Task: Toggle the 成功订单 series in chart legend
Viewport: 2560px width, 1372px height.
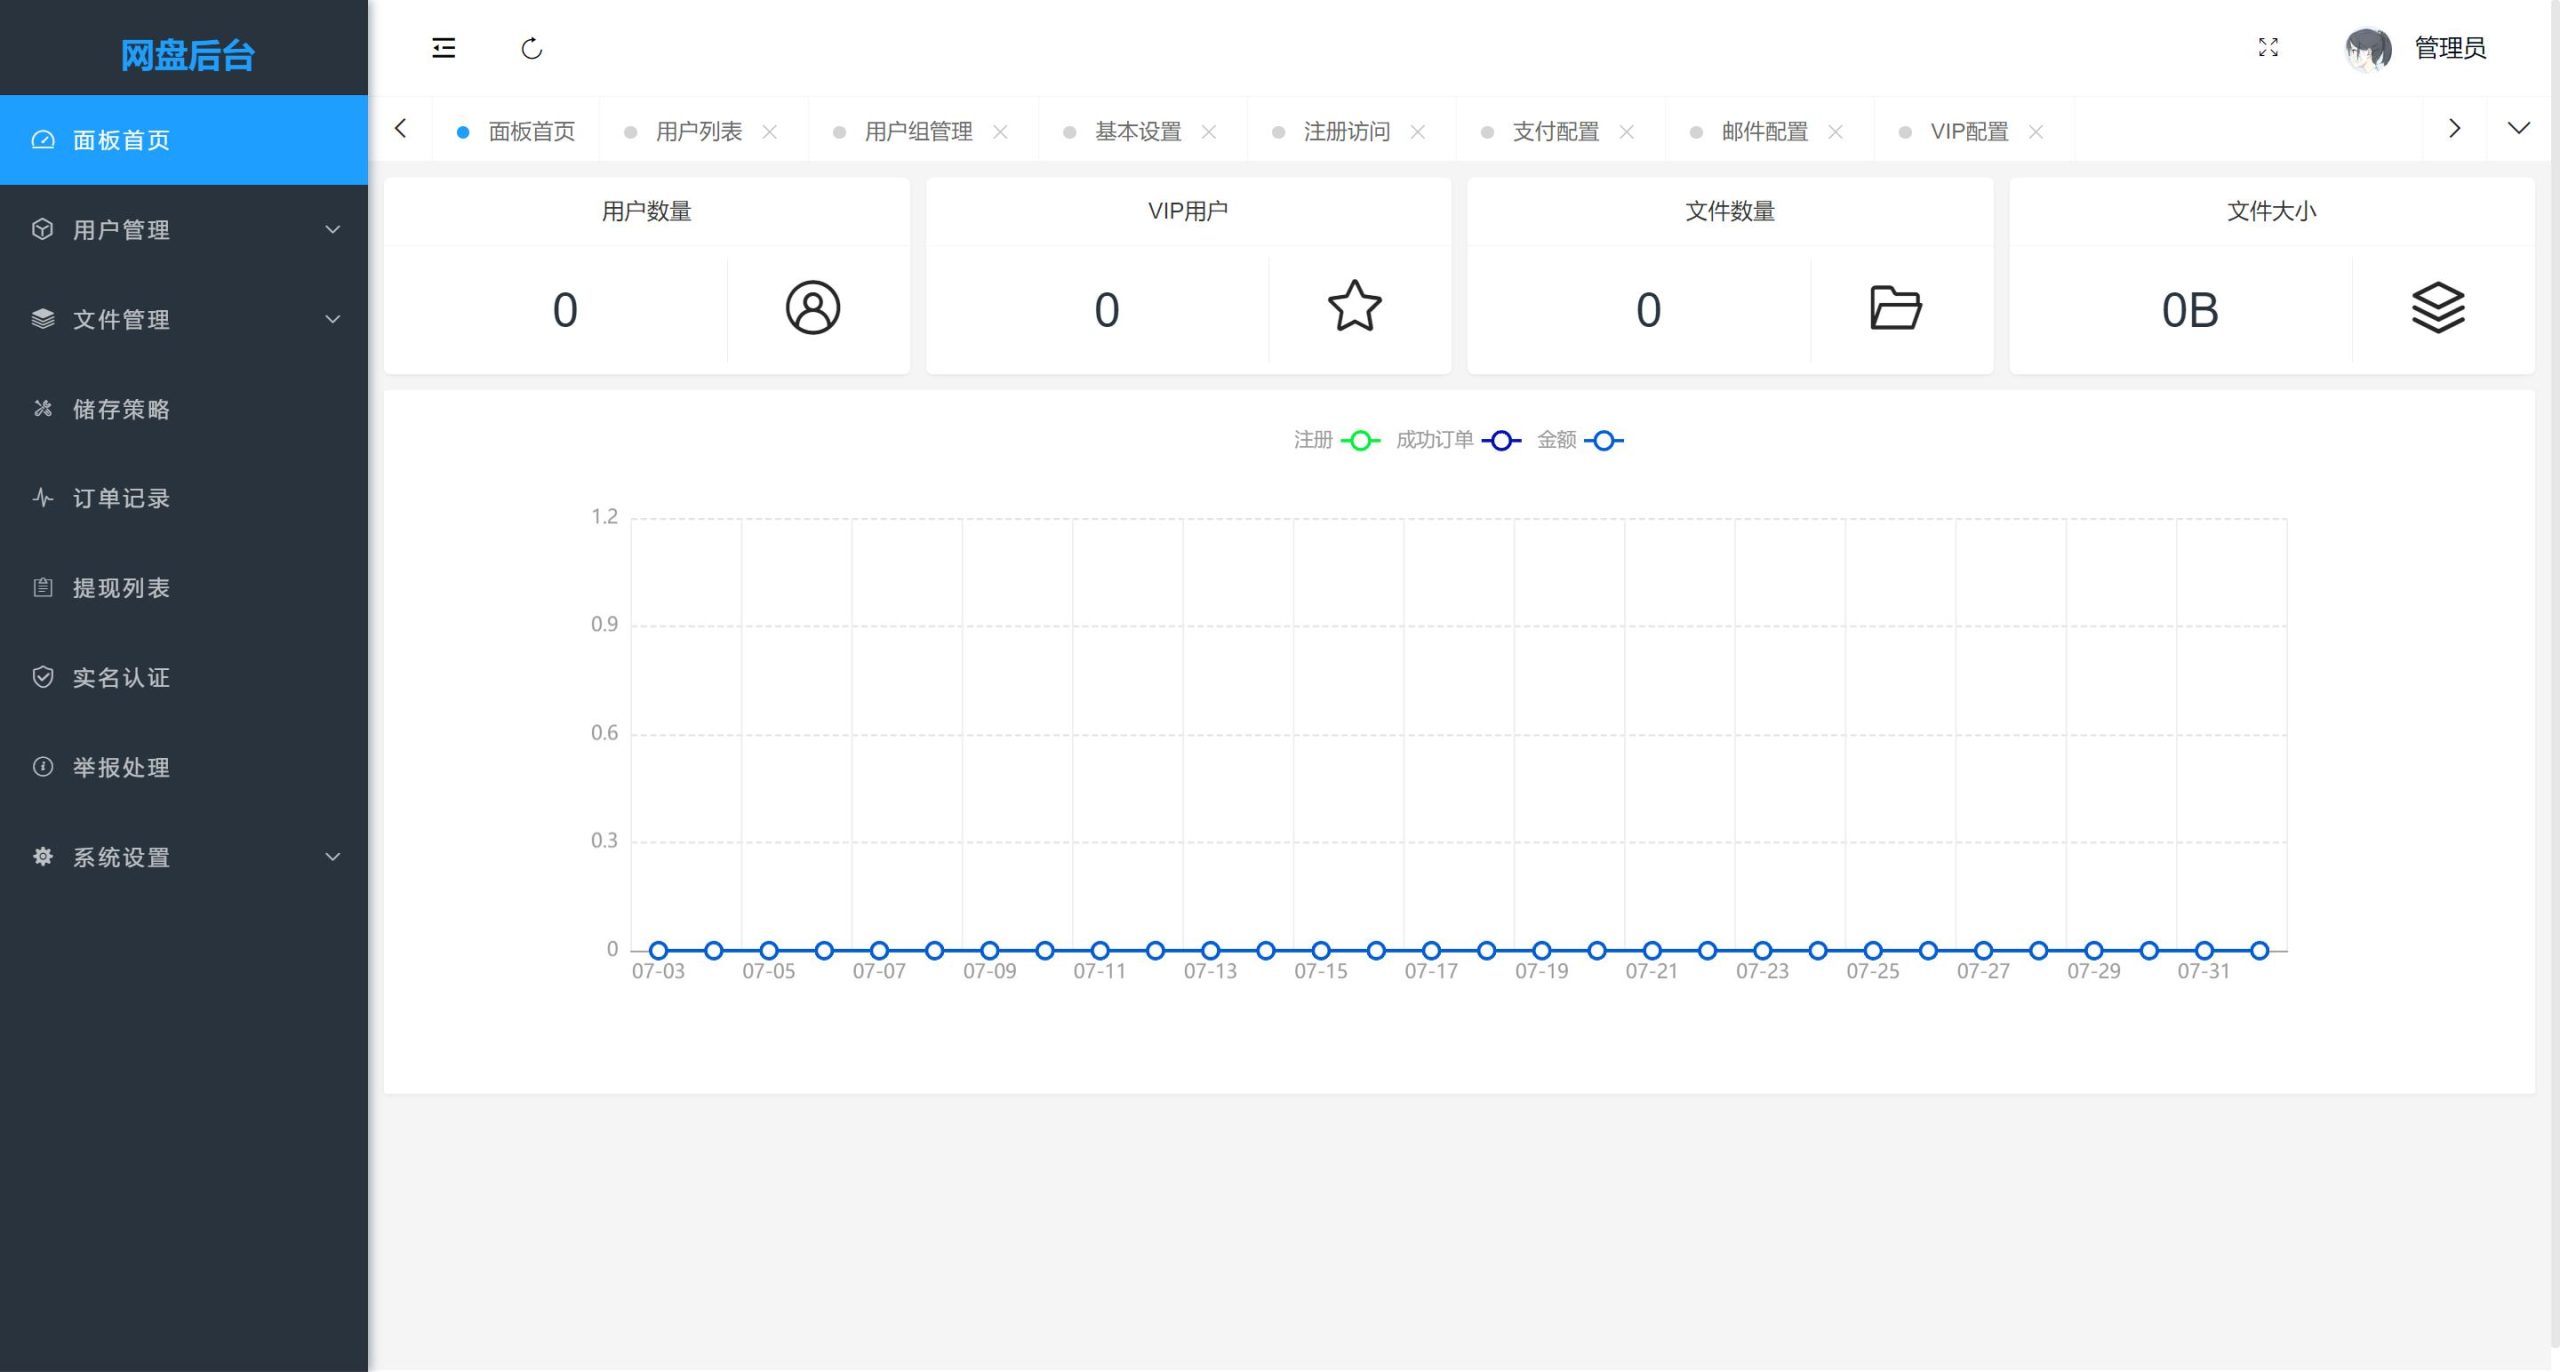Action: [x=1458, y=440]
